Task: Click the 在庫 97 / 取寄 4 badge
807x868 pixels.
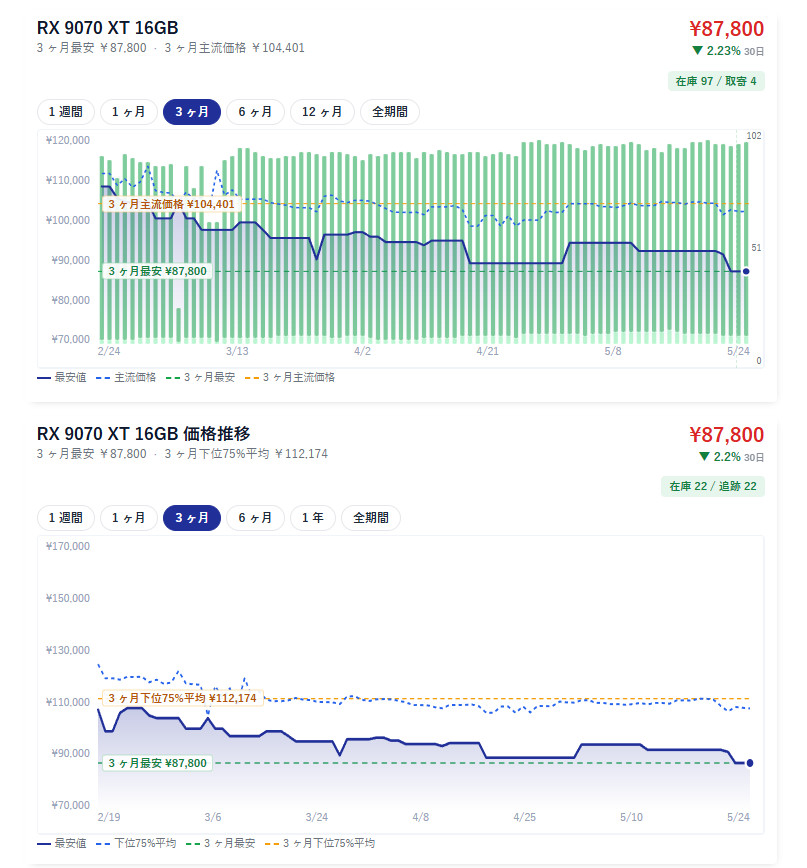Action: (716, 81)
